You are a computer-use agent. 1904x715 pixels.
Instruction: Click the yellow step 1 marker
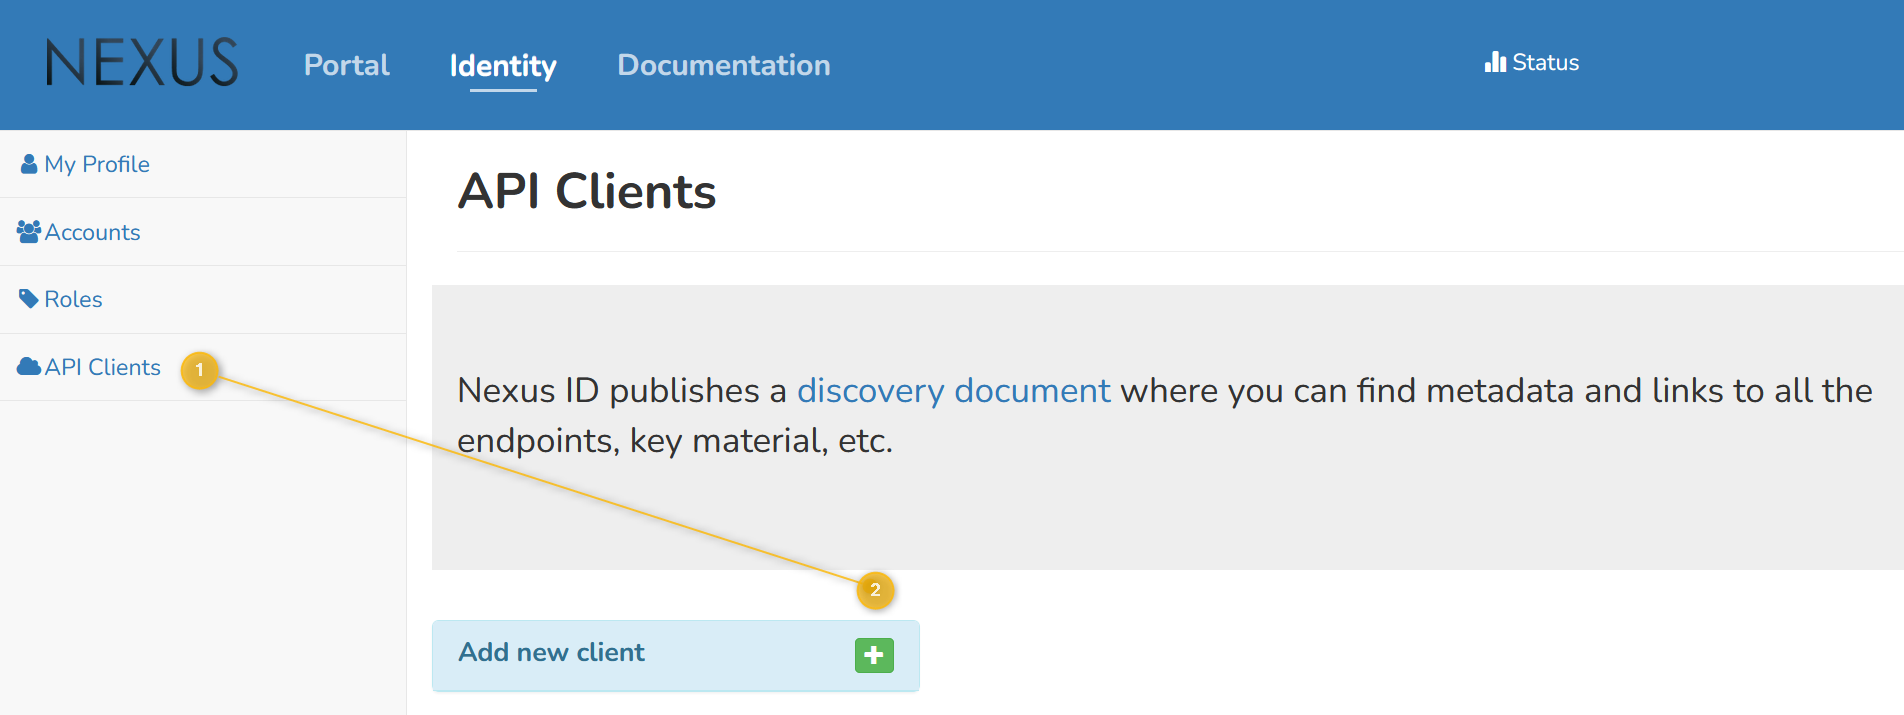[200, 370]
